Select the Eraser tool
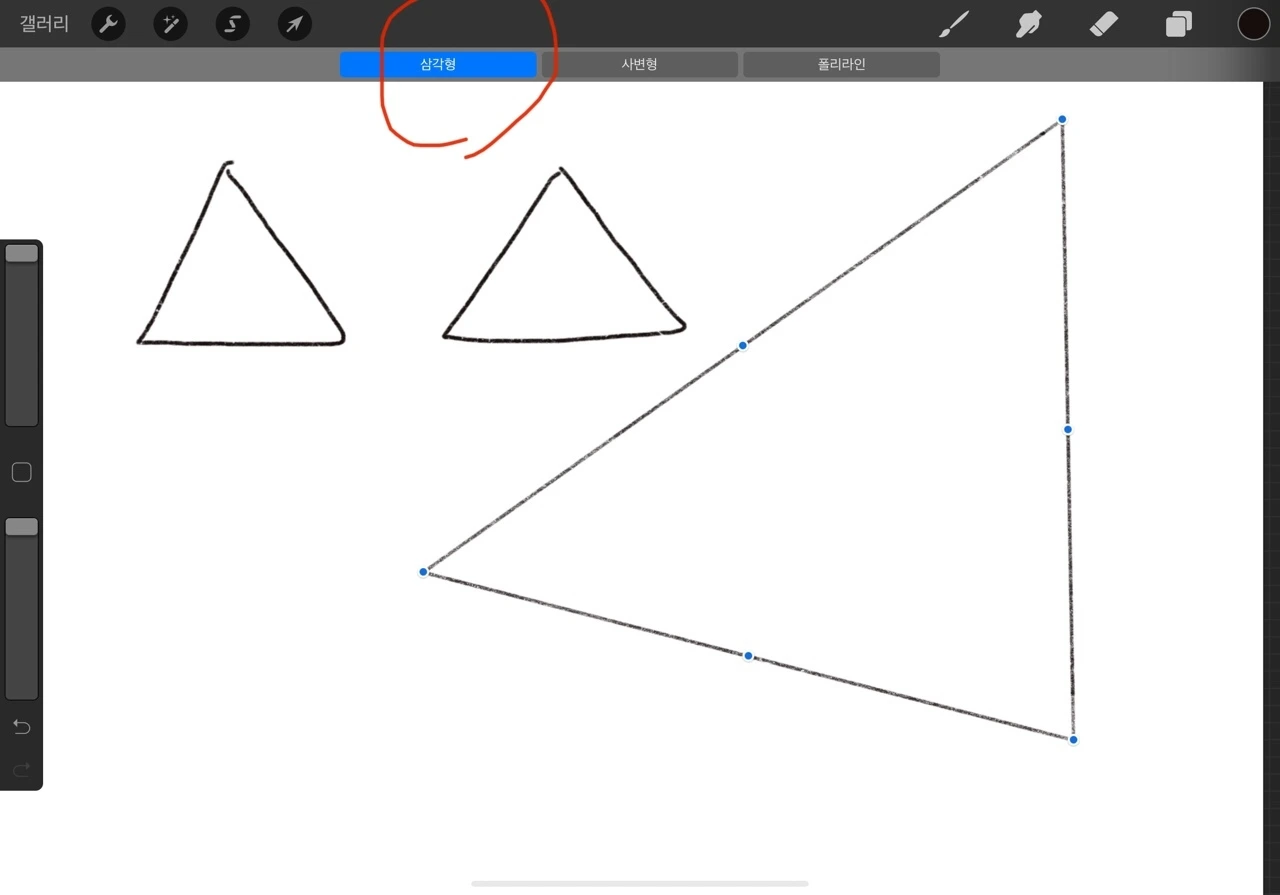The width and height of the screenshot is (1280, 895). tap(1103, 24)
